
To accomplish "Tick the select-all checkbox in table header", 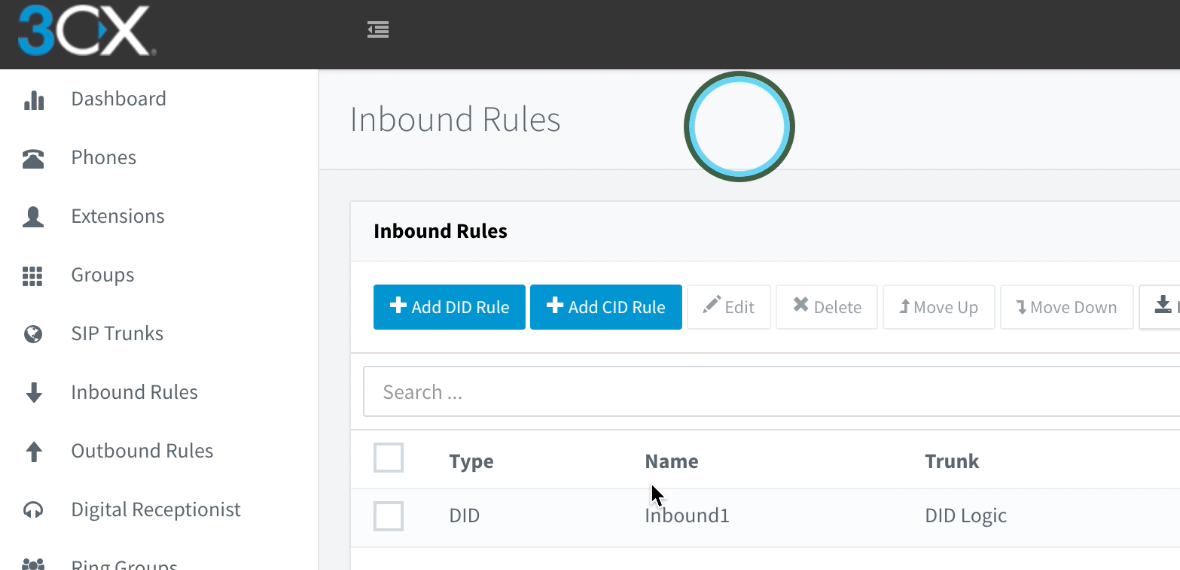I will (388, 458).
